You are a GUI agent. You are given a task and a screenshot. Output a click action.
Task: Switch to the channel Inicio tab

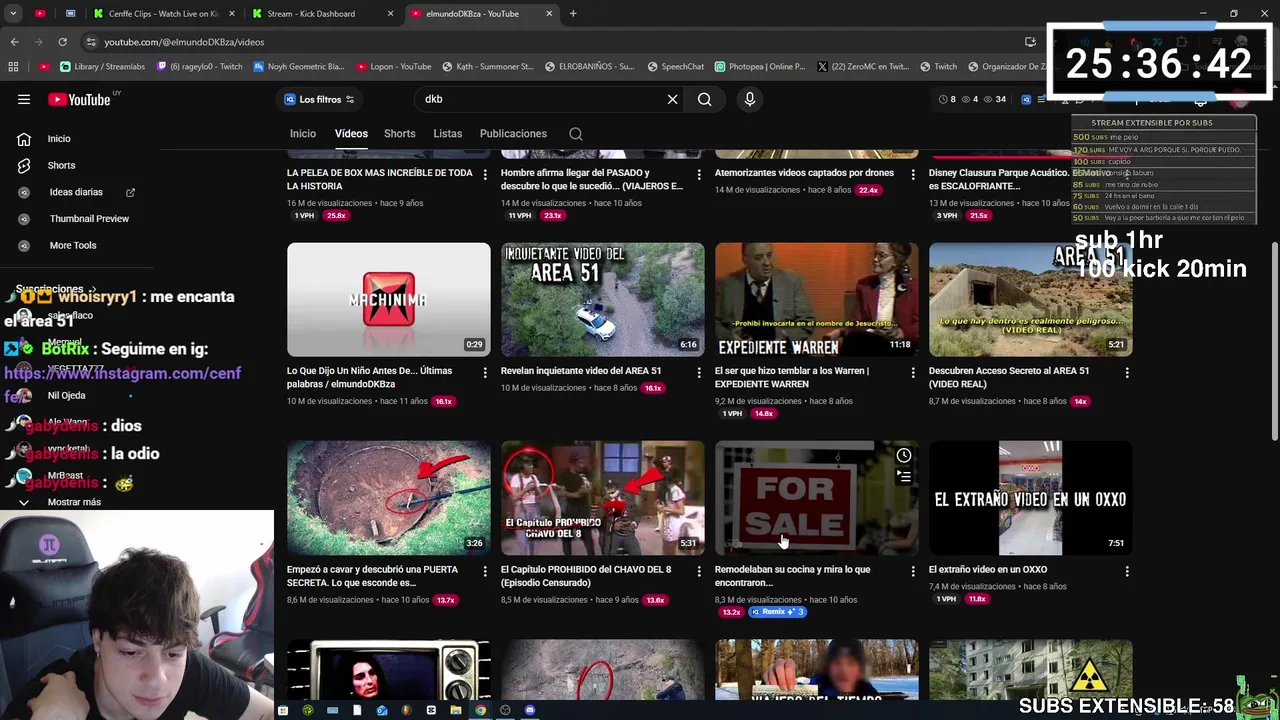click(303, 134)
